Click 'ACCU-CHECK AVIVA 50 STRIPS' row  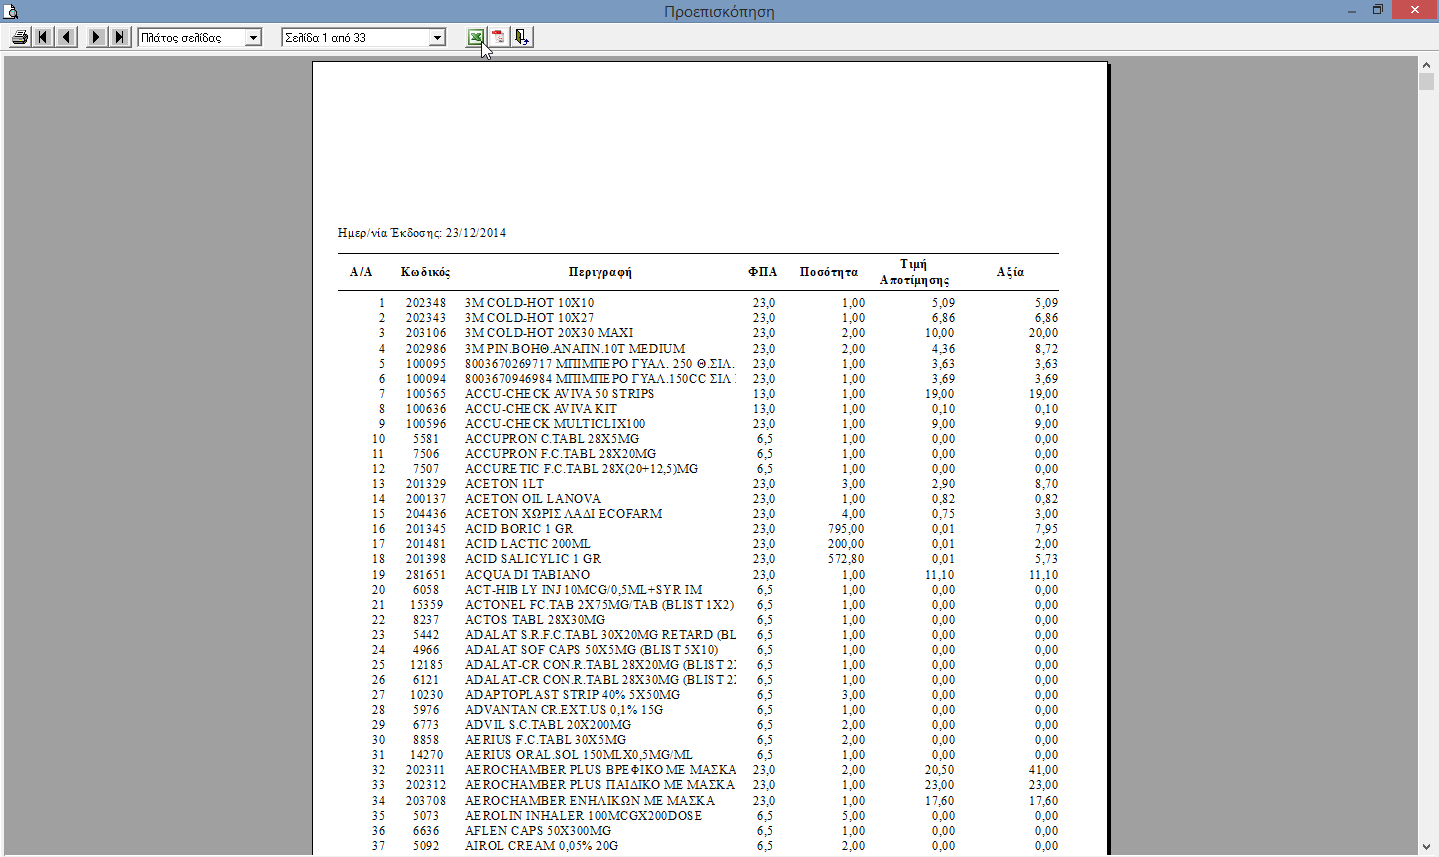698,394
